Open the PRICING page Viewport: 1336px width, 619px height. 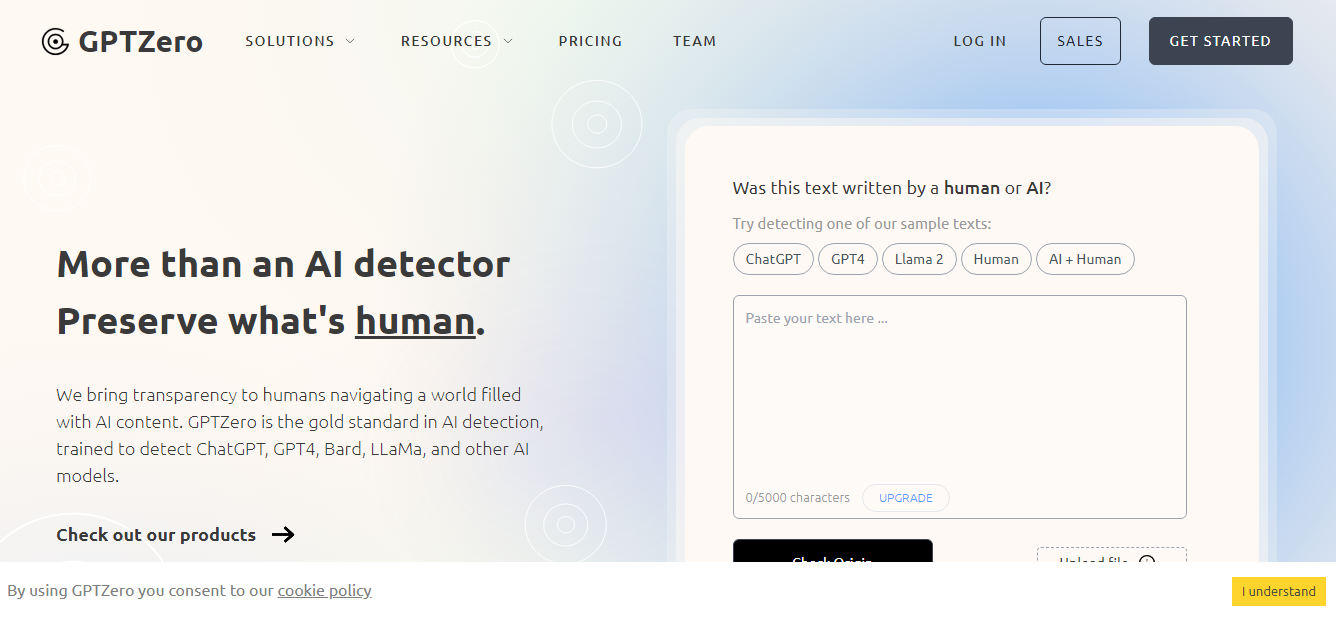[590, 41]
